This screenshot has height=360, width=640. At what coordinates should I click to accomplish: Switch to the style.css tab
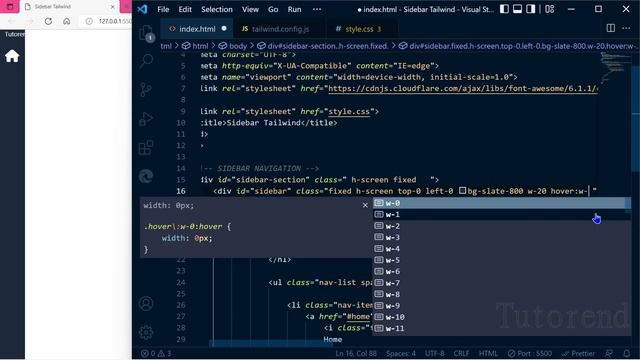(362, 29)
